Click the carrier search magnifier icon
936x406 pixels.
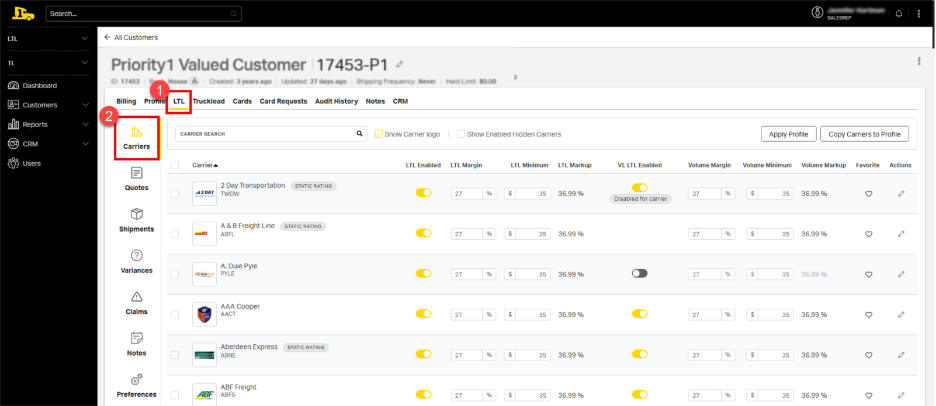tap(359, 134)
